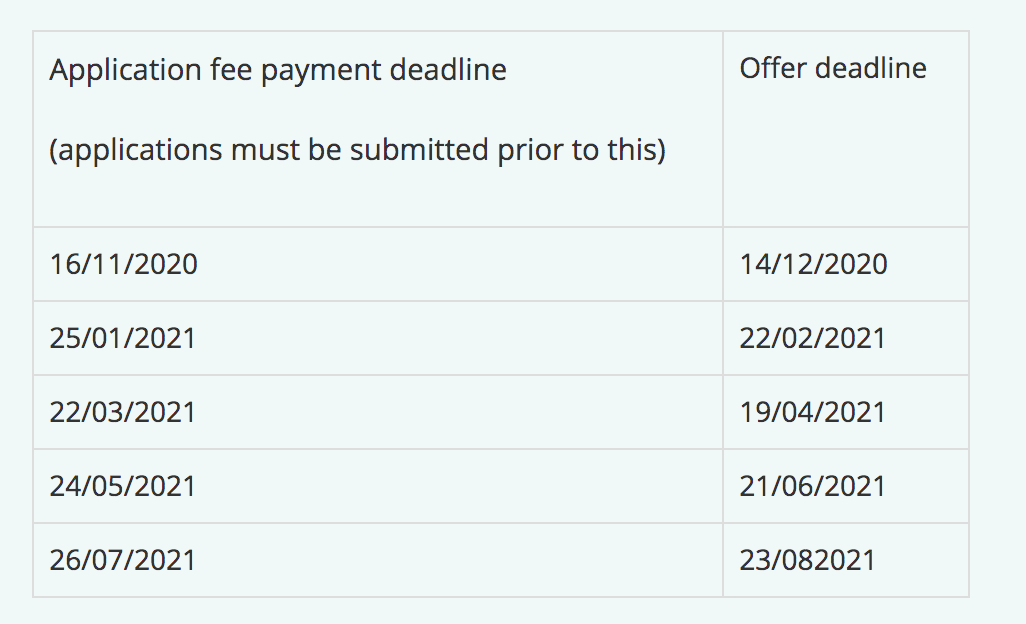Click offer deadline 21/06/2021

(x=812, y=486)
